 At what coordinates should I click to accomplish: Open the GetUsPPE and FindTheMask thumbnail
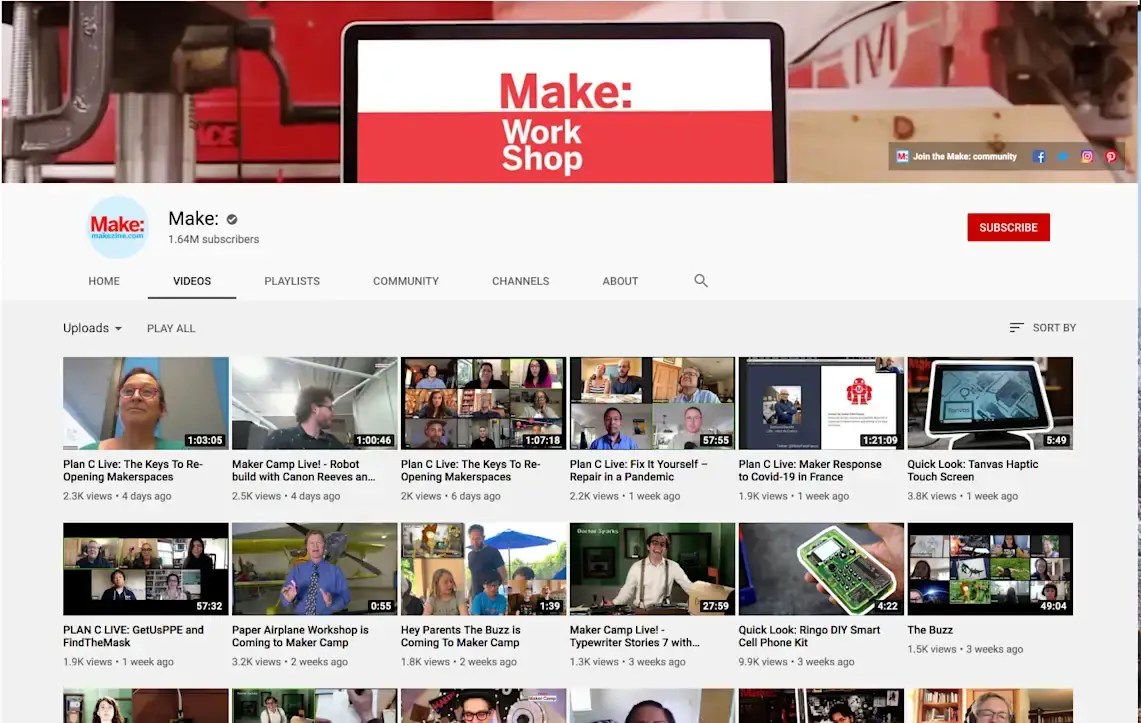click(146, 569)
